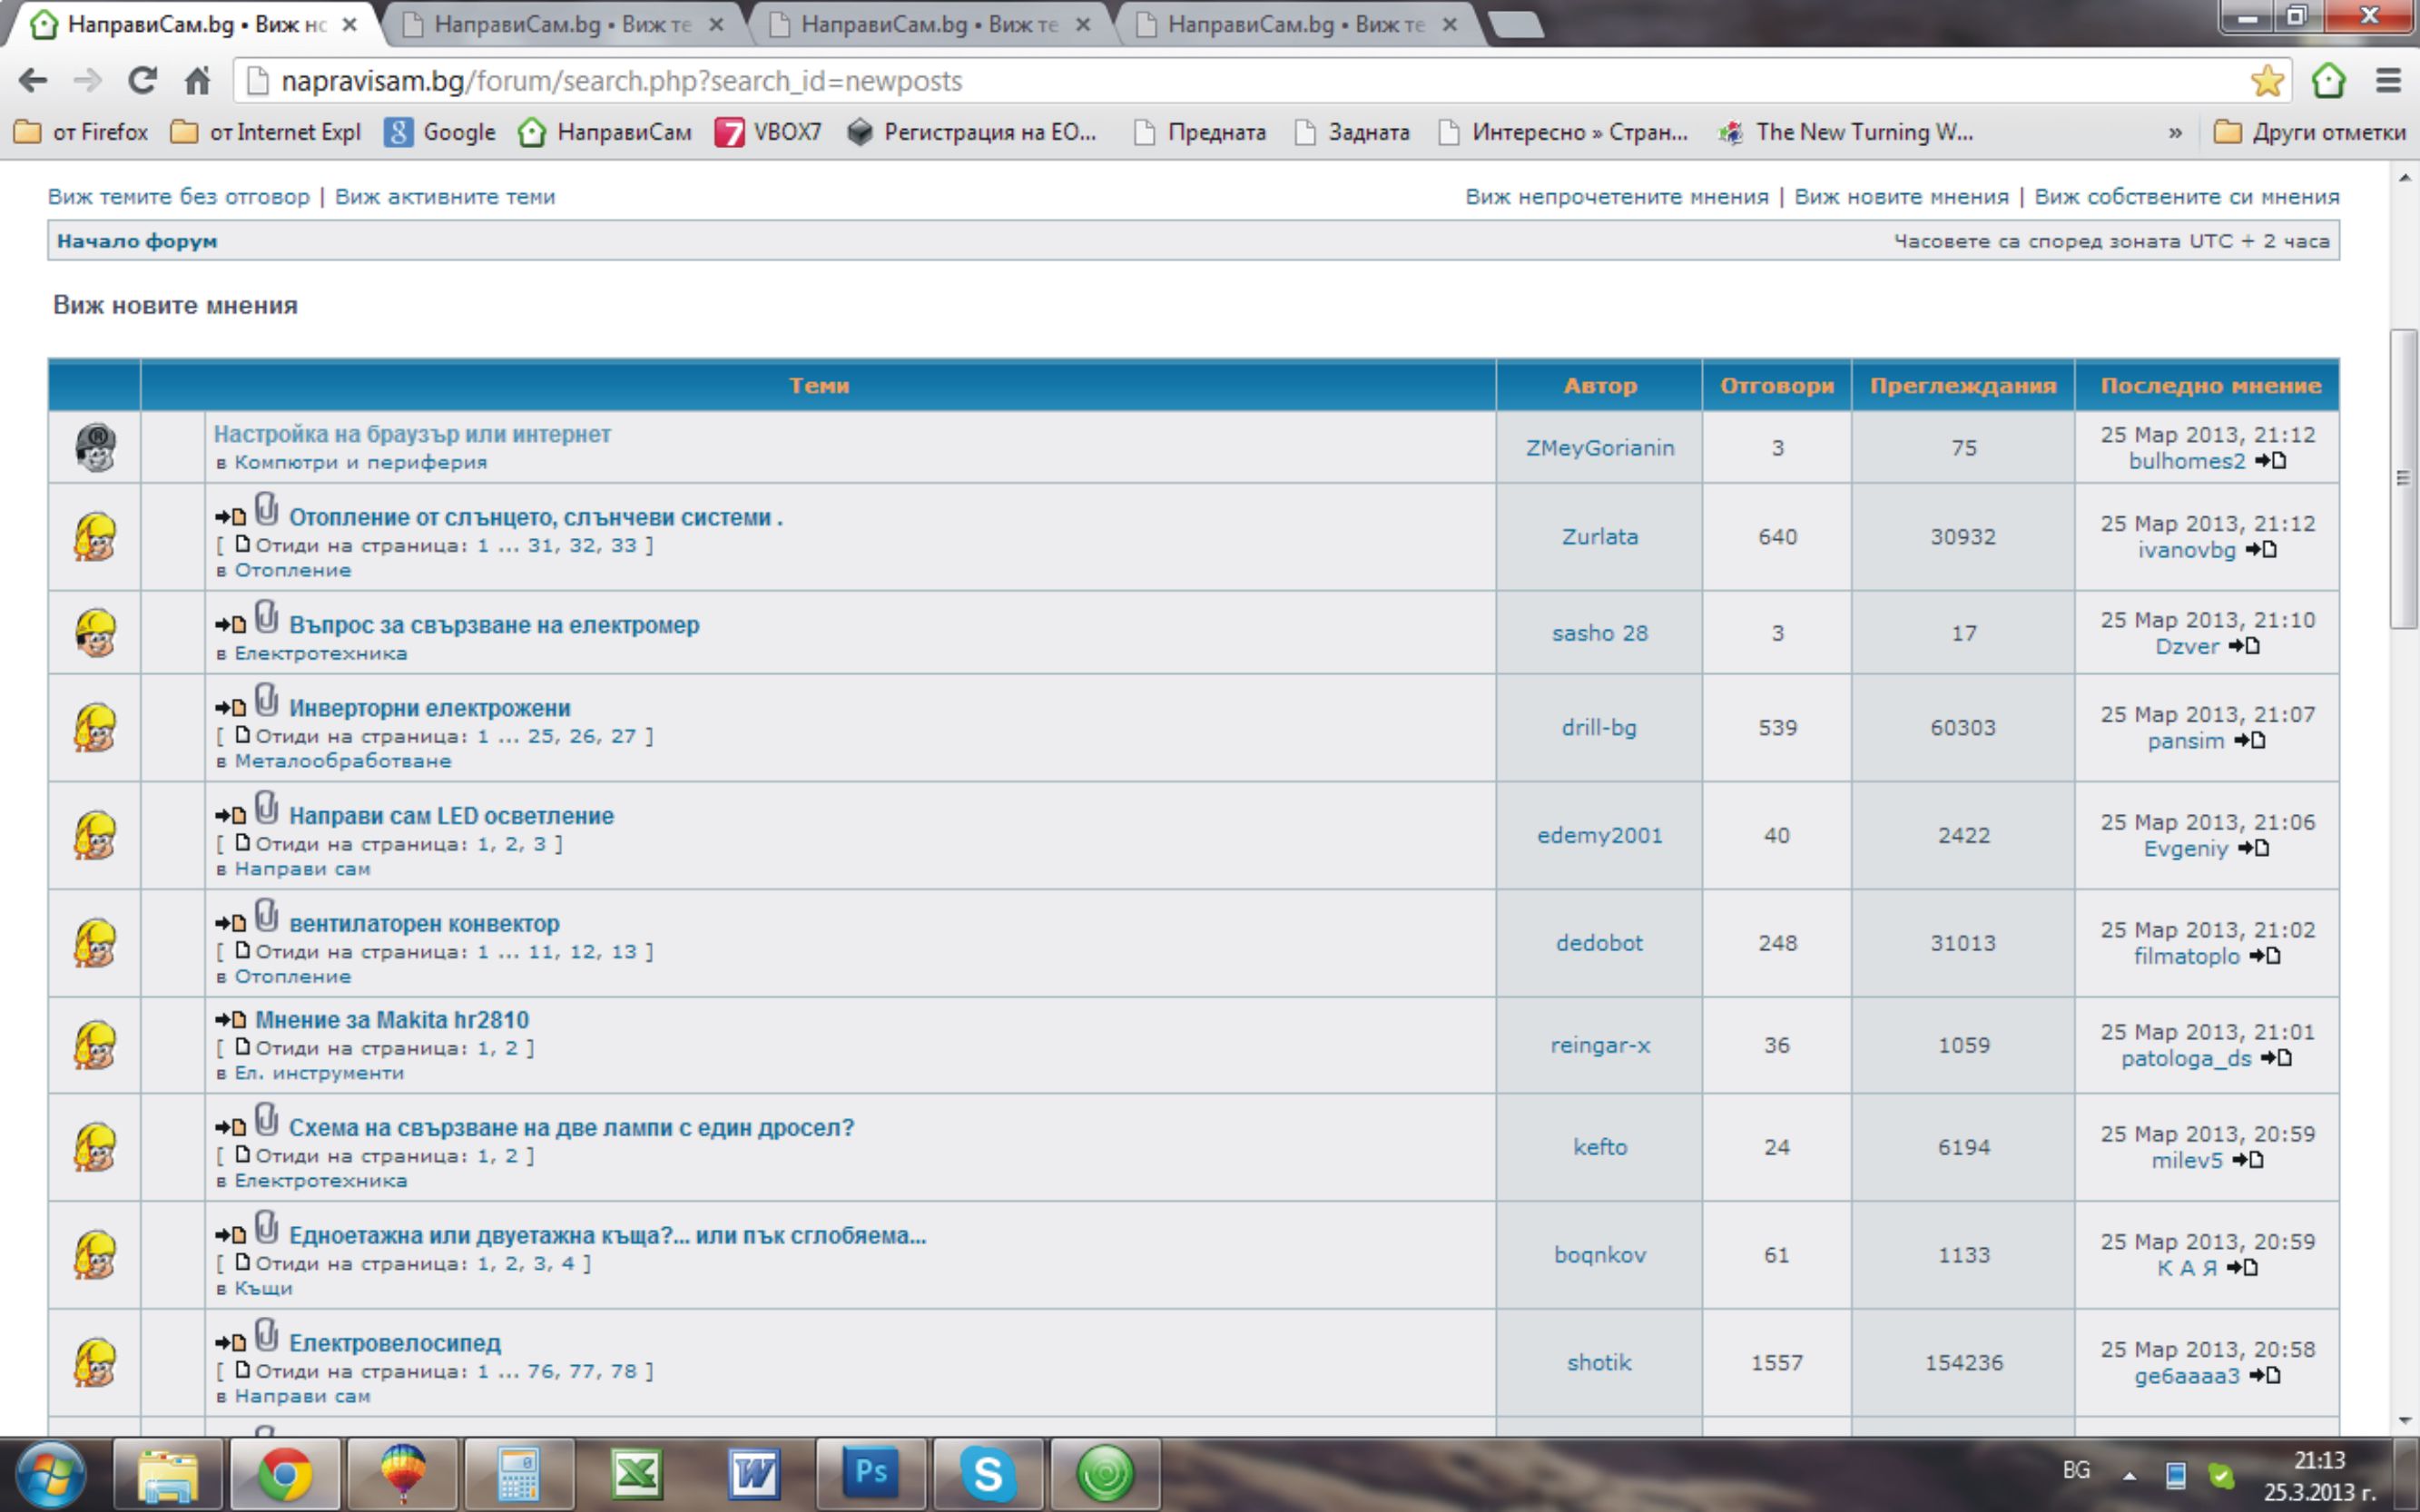
Task: Click Виж активните теми link
Action: 445,197
